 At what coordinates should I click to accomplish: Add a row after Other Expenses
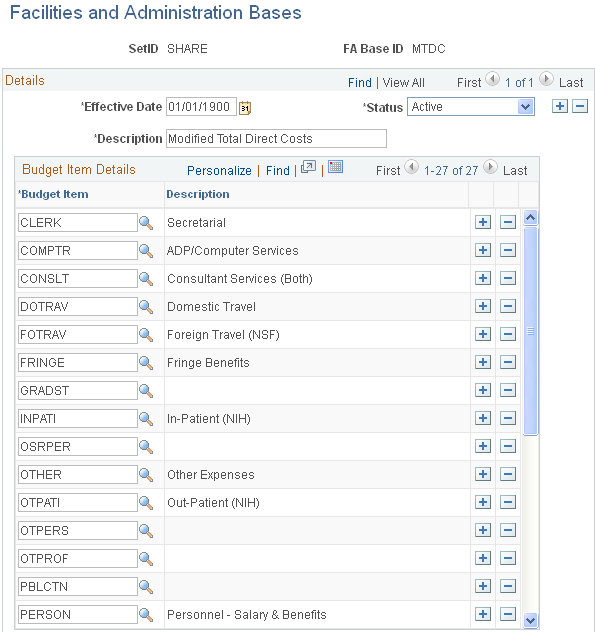click(483, 474)
